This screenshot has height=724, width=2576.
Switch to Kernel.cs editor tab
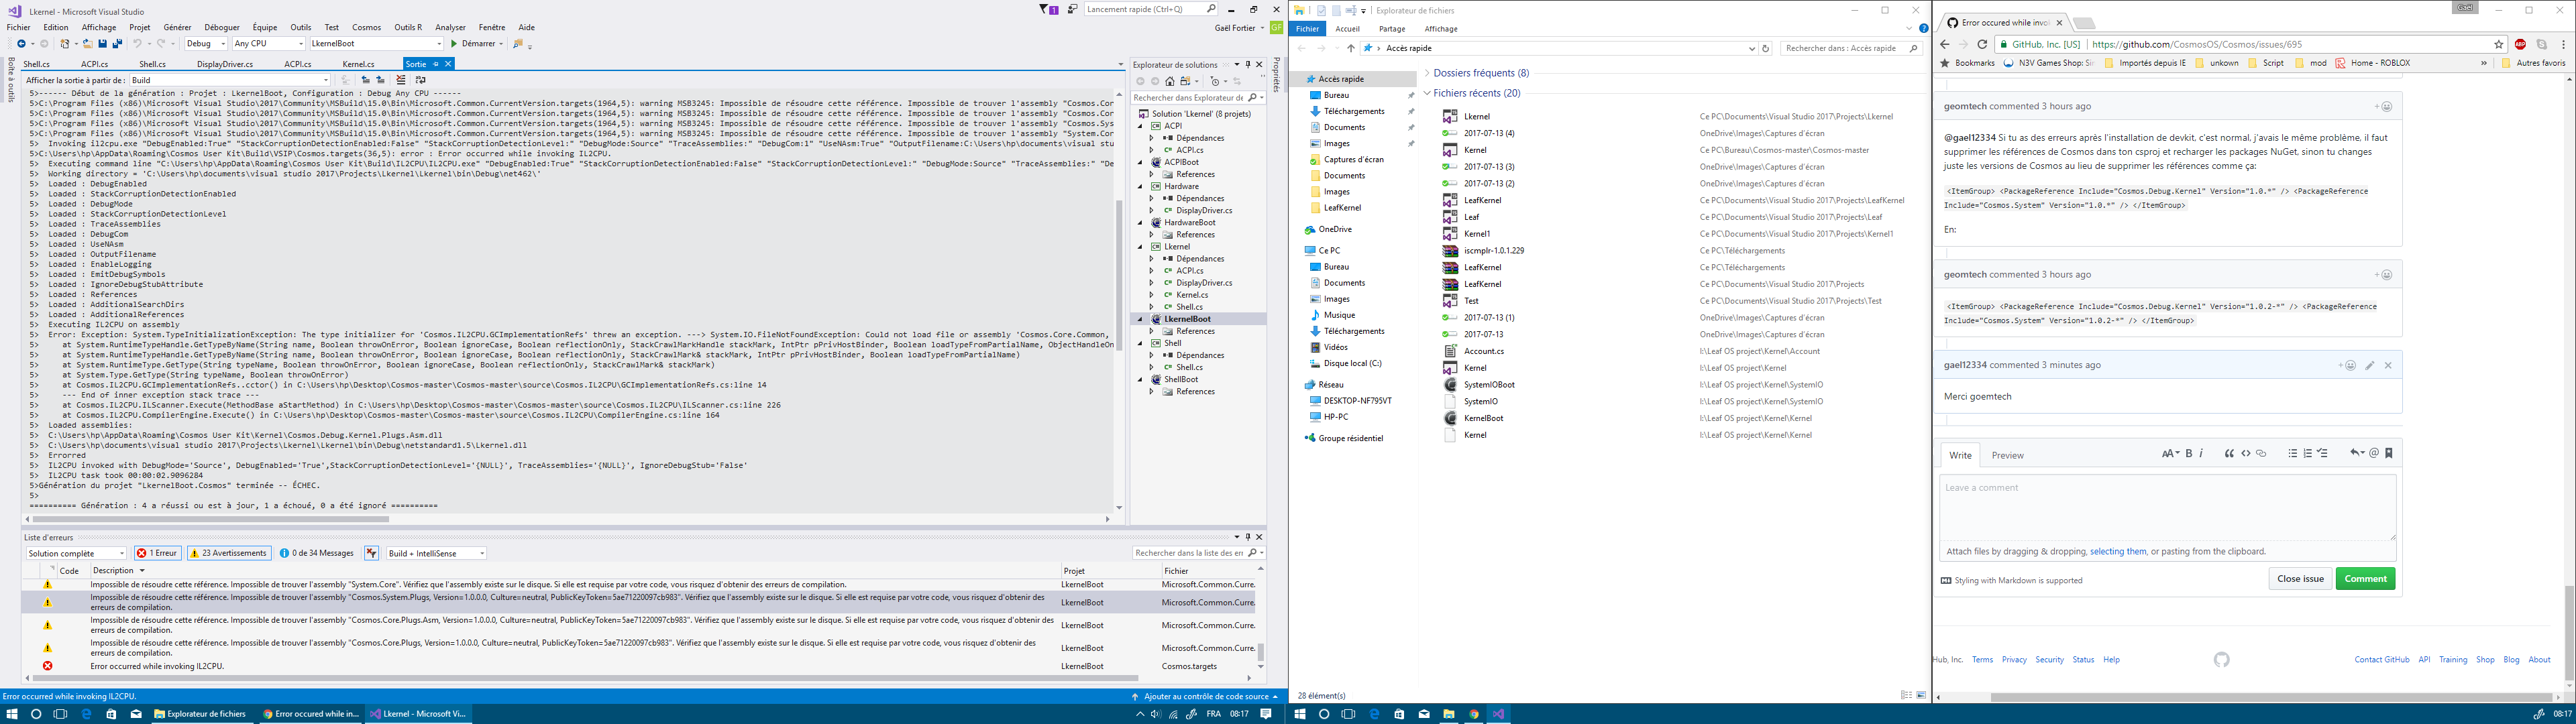pos(359,64)
